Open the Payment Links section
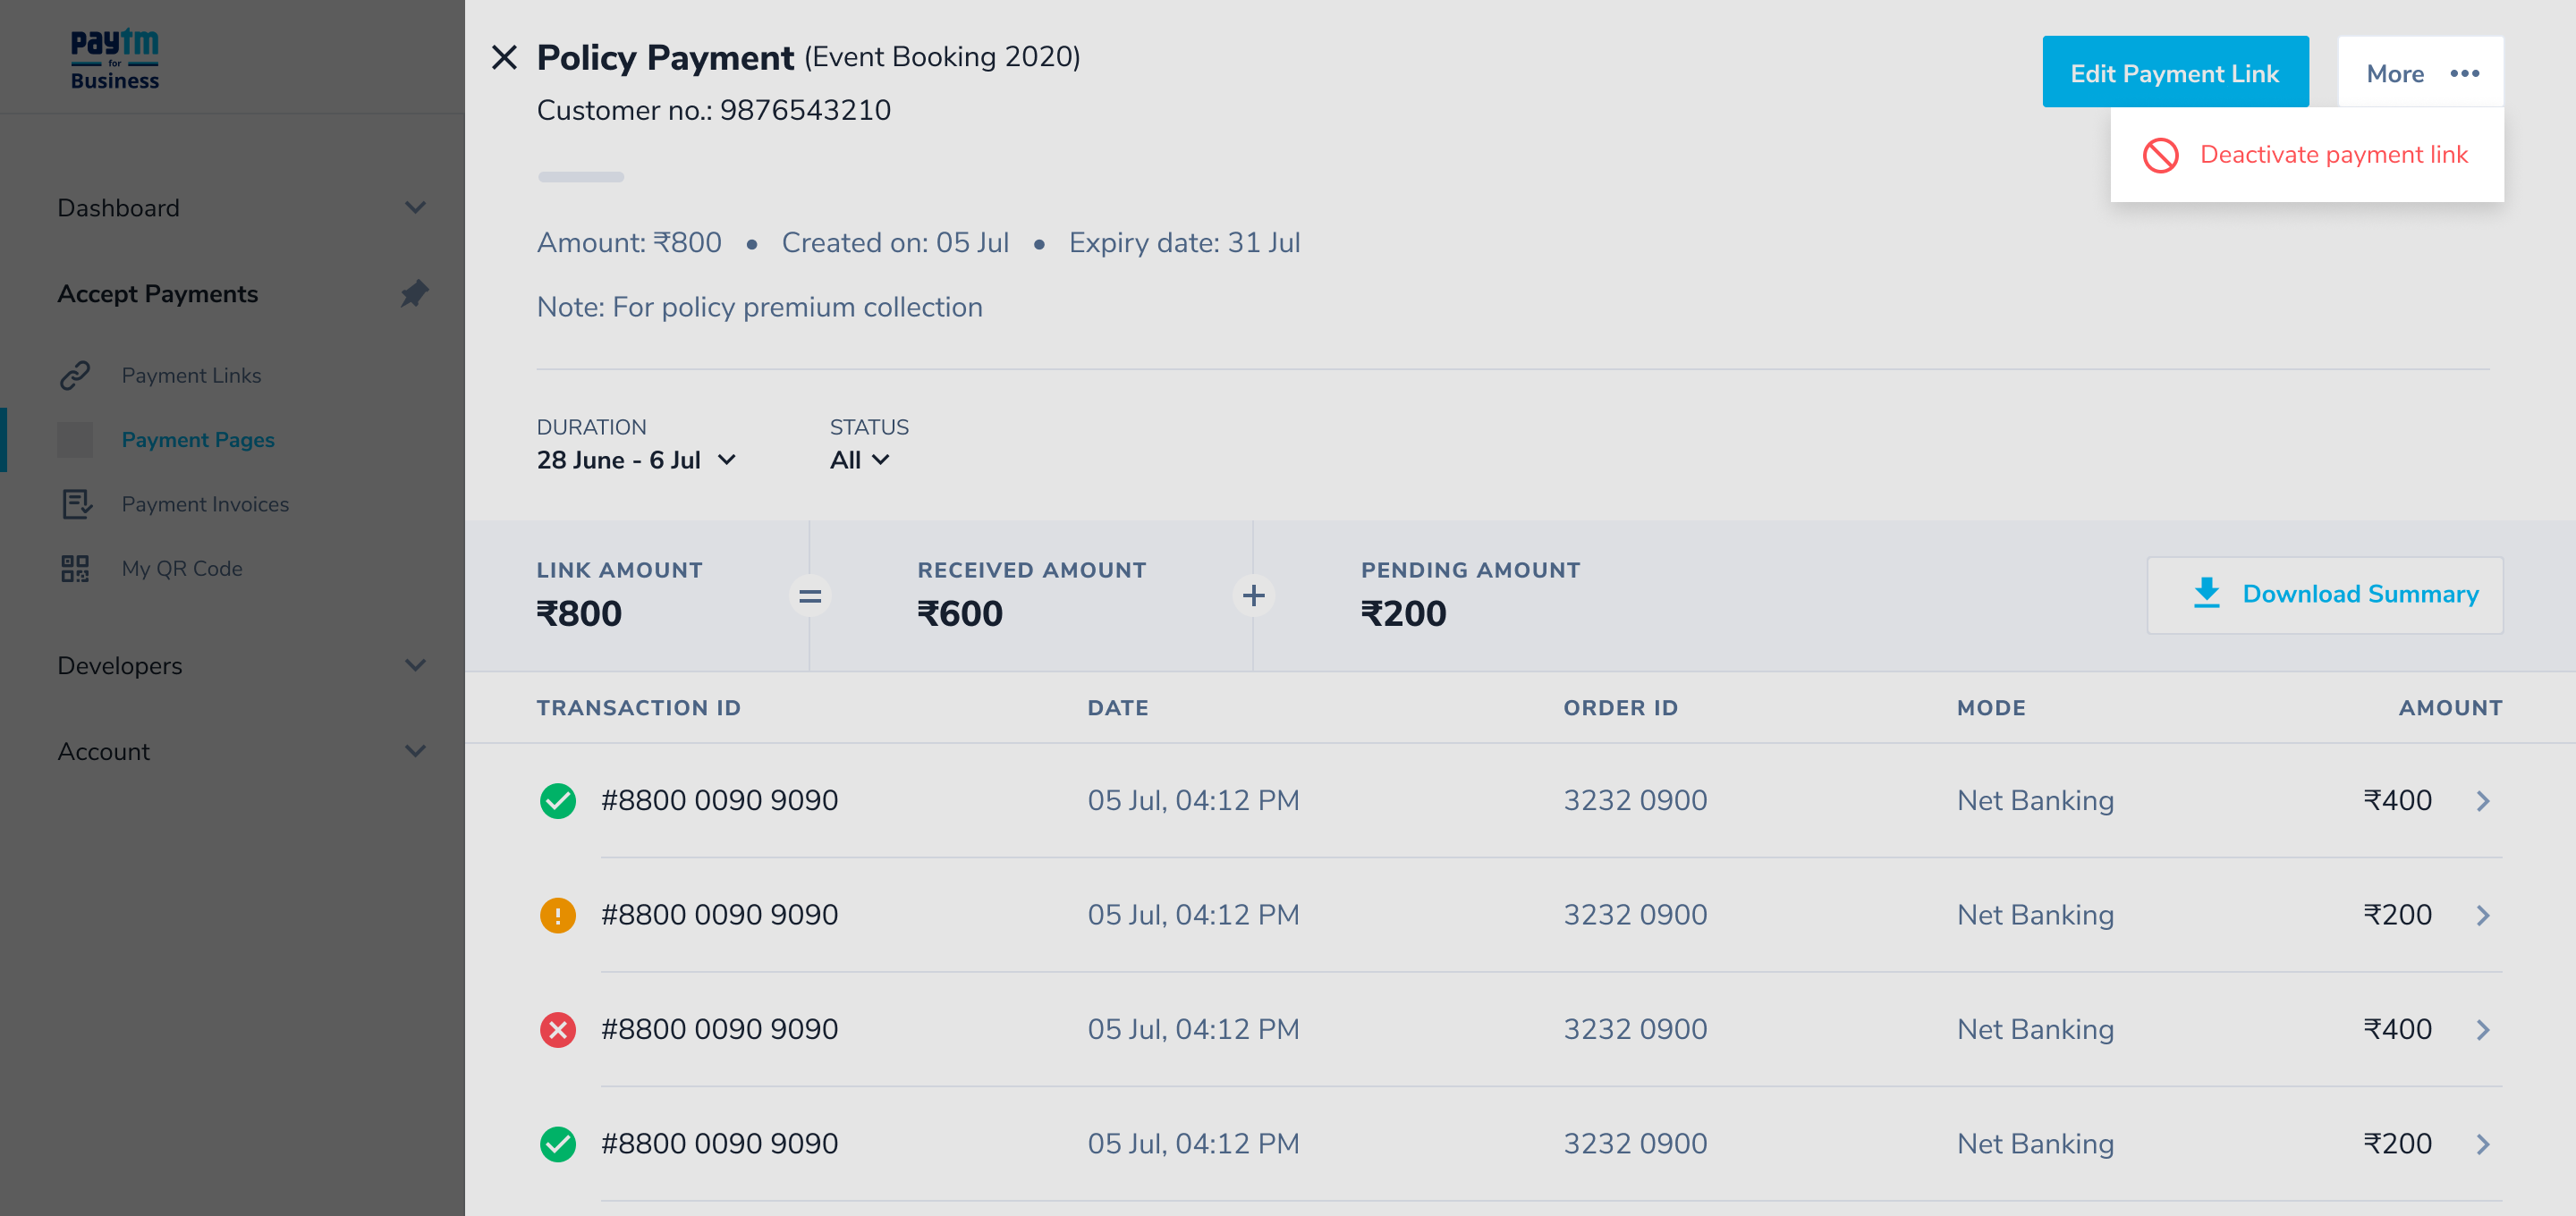This screenshot has width=2576, height=1216. tap(191, 375)
